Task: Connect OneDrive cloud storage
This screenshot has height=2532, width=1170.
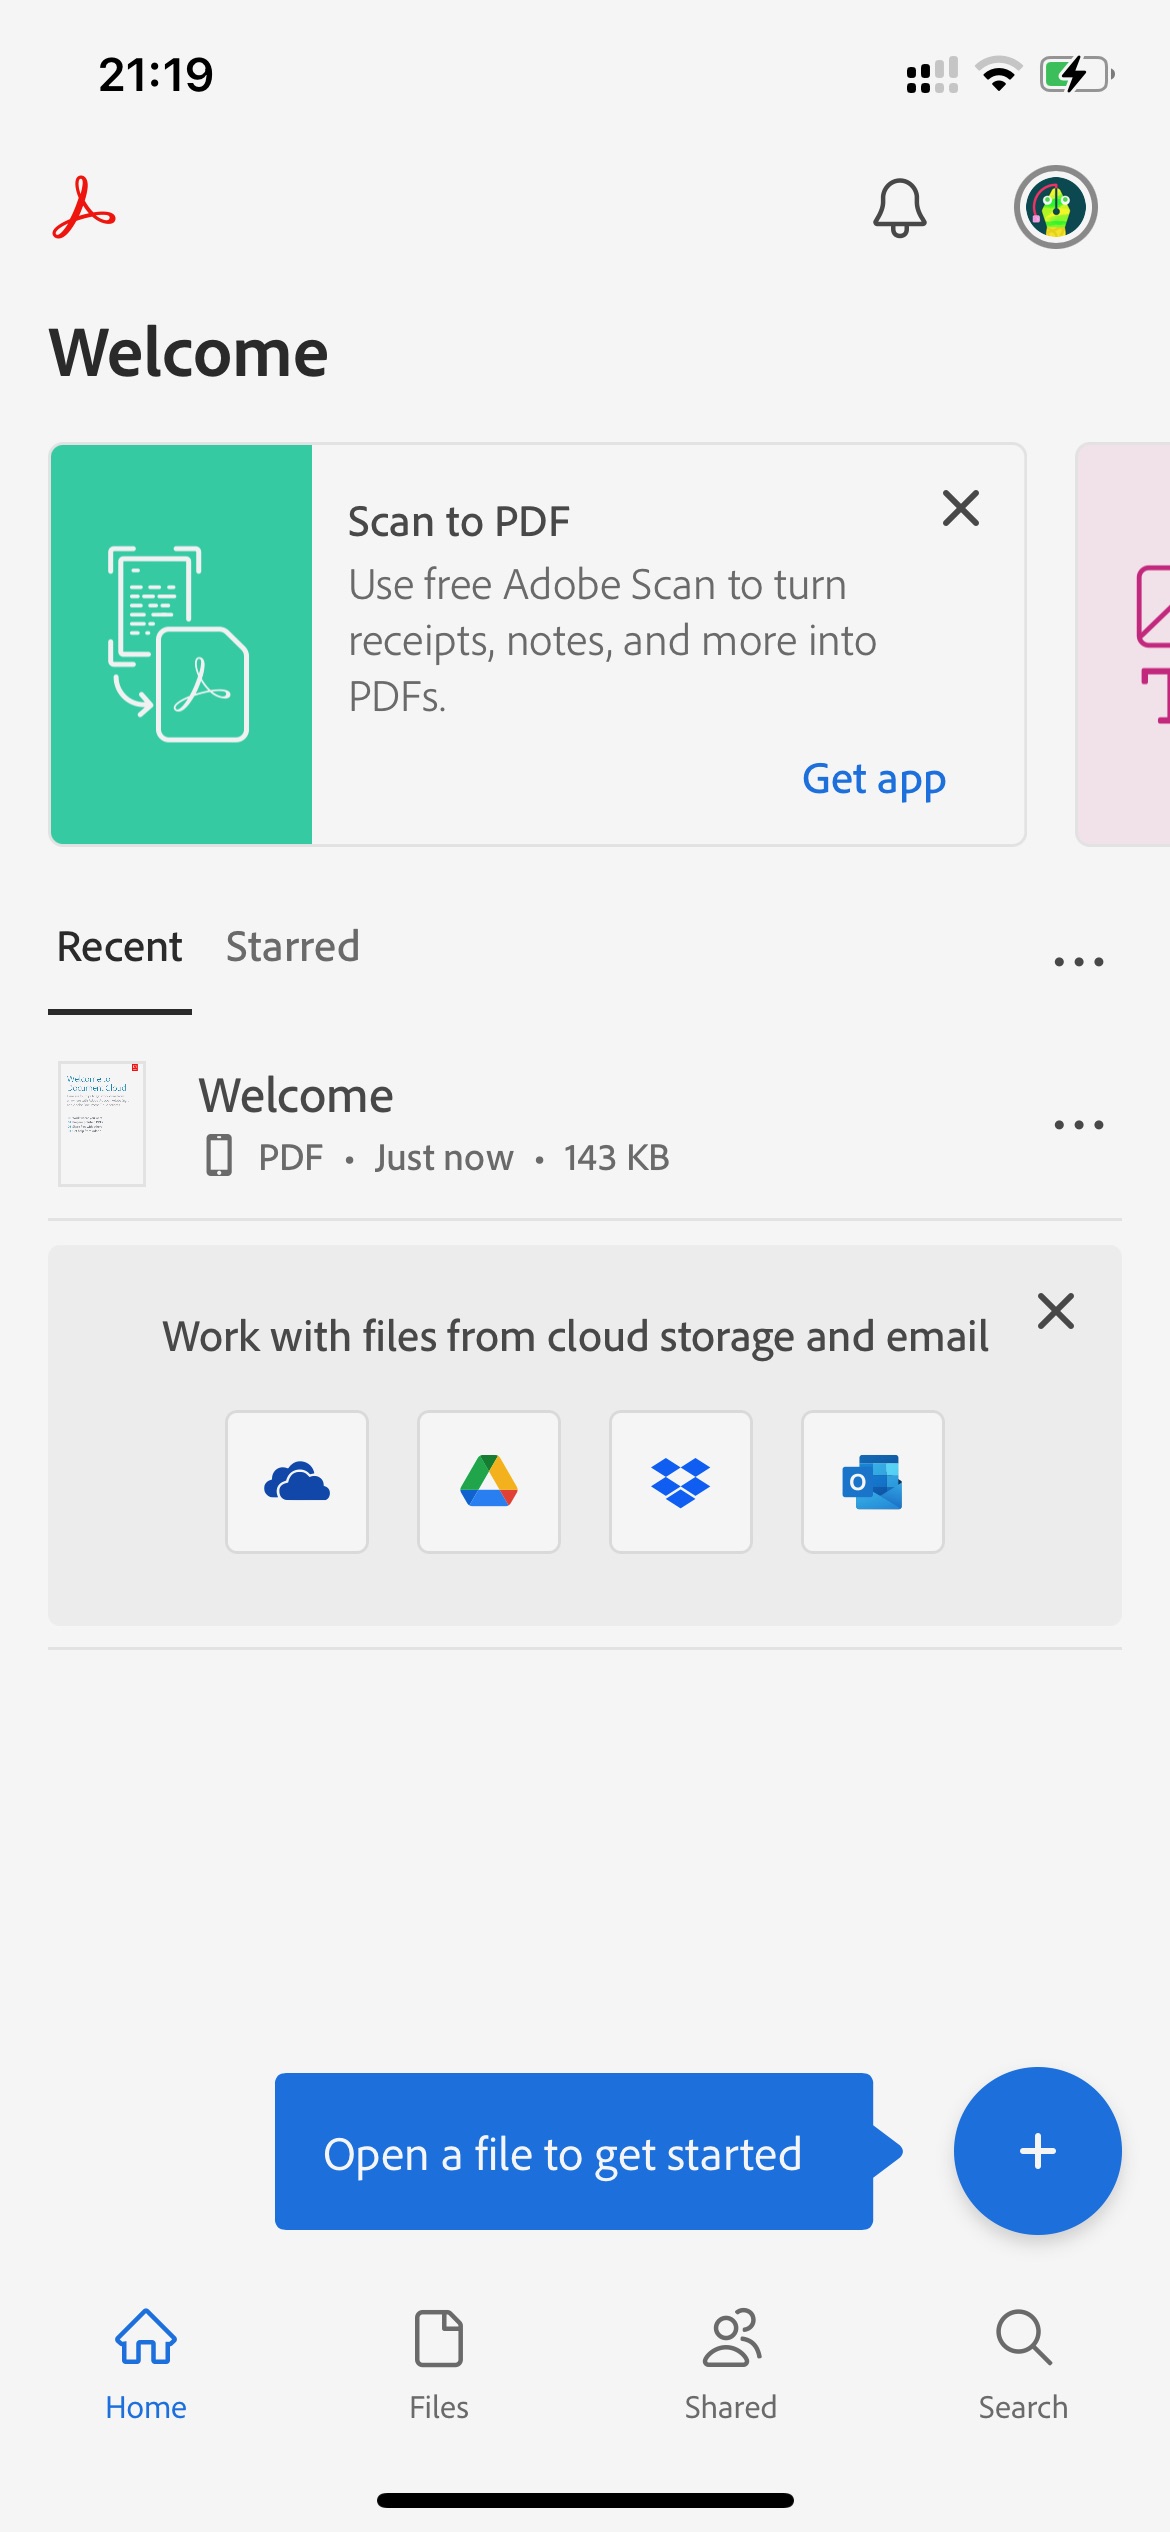Action: tap(297, 1481)
